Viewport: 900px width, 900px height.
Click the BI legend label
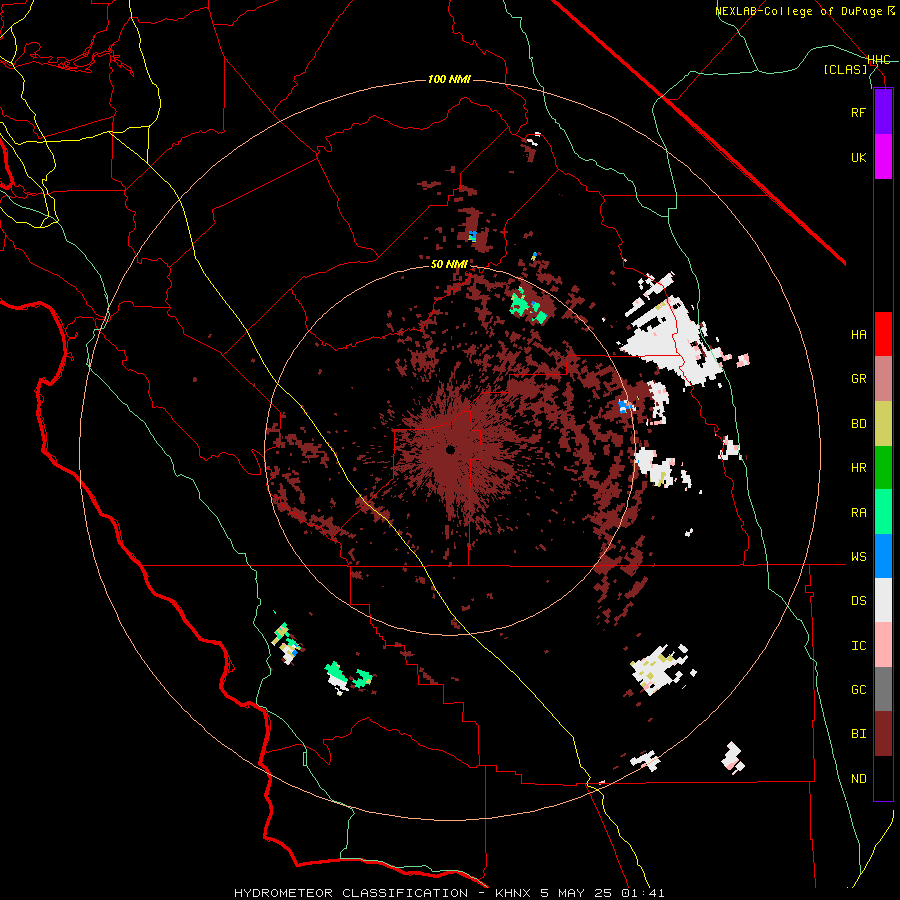858,734
